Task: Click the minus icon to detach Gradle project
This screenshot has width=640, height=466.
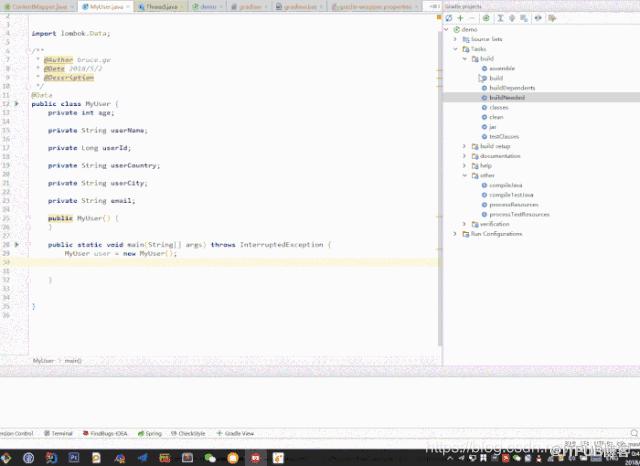Action: (x=471, y=18)
